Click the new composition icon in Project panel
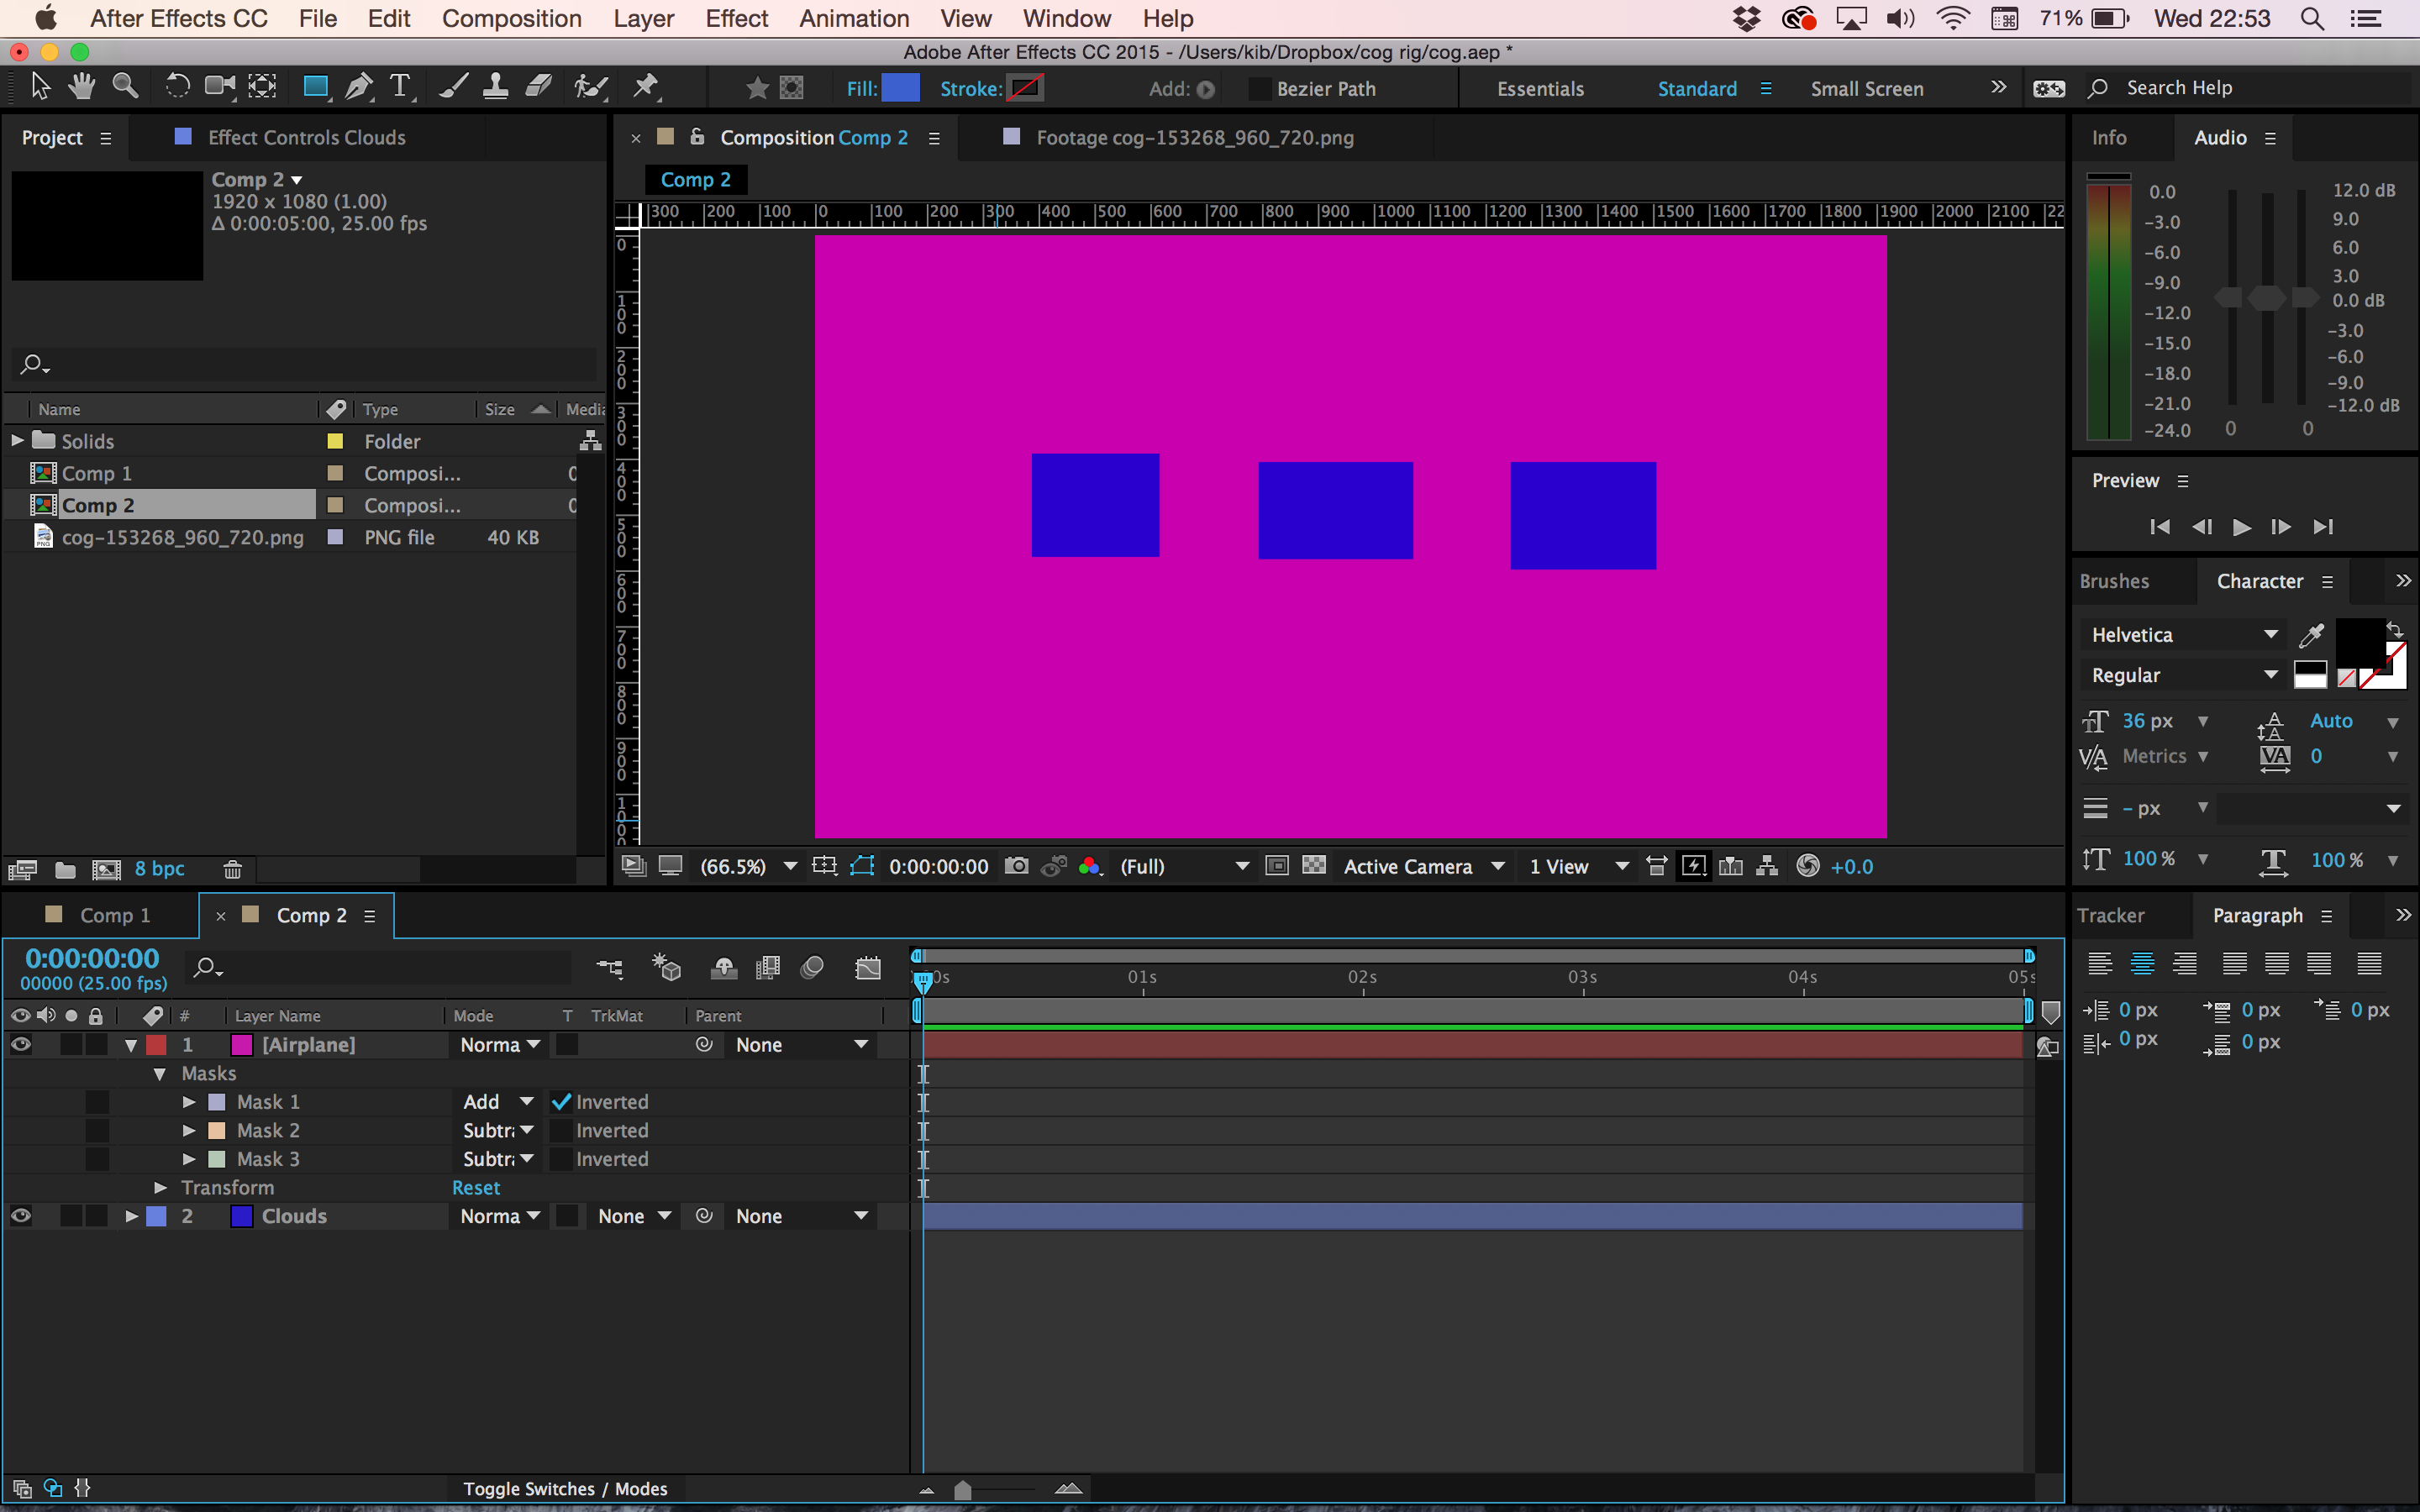The width and height of the screenshot is (2420, 1512). point(106,869)
